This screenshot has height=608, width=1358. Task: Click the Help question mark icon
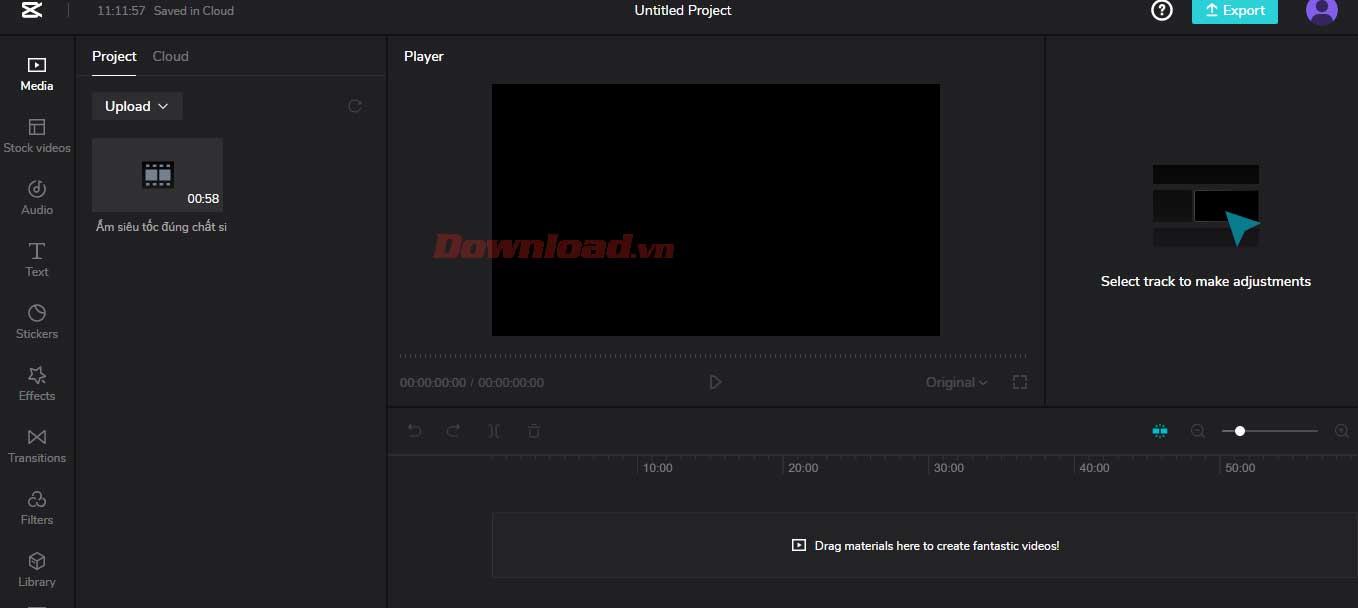[1161, 11]
